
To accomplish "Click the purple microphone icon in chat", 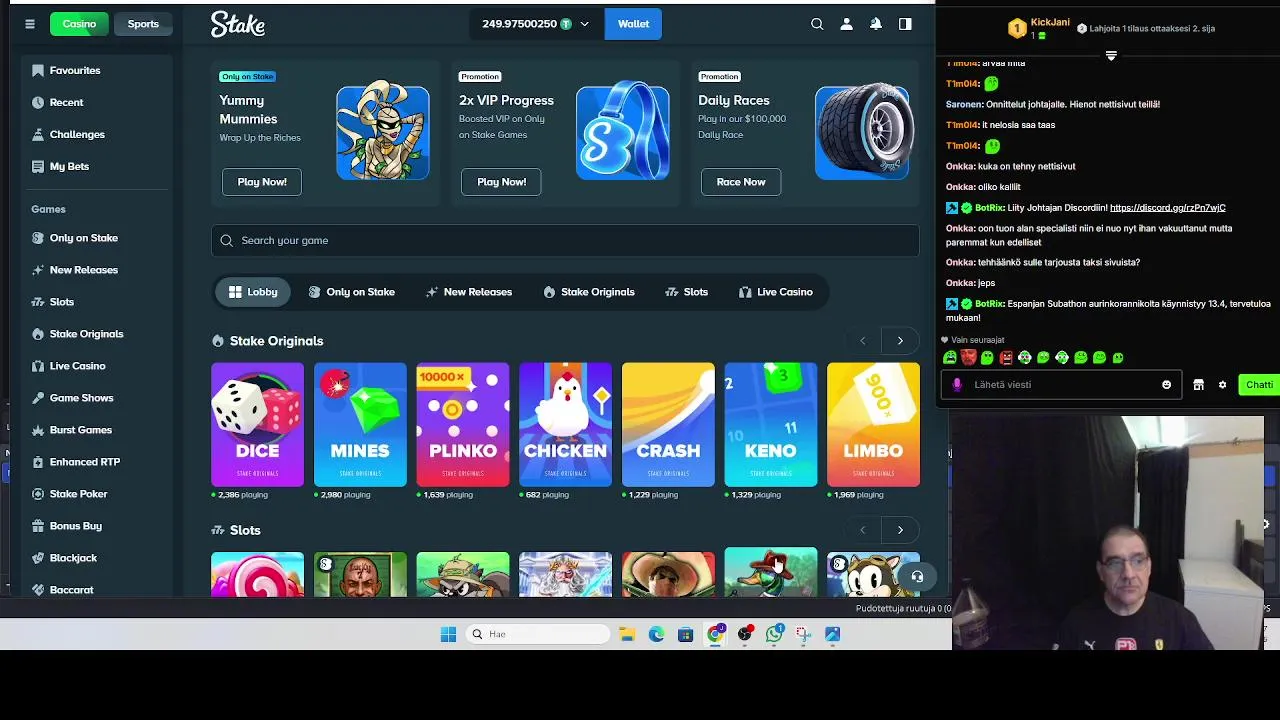I will coord(957,385).
